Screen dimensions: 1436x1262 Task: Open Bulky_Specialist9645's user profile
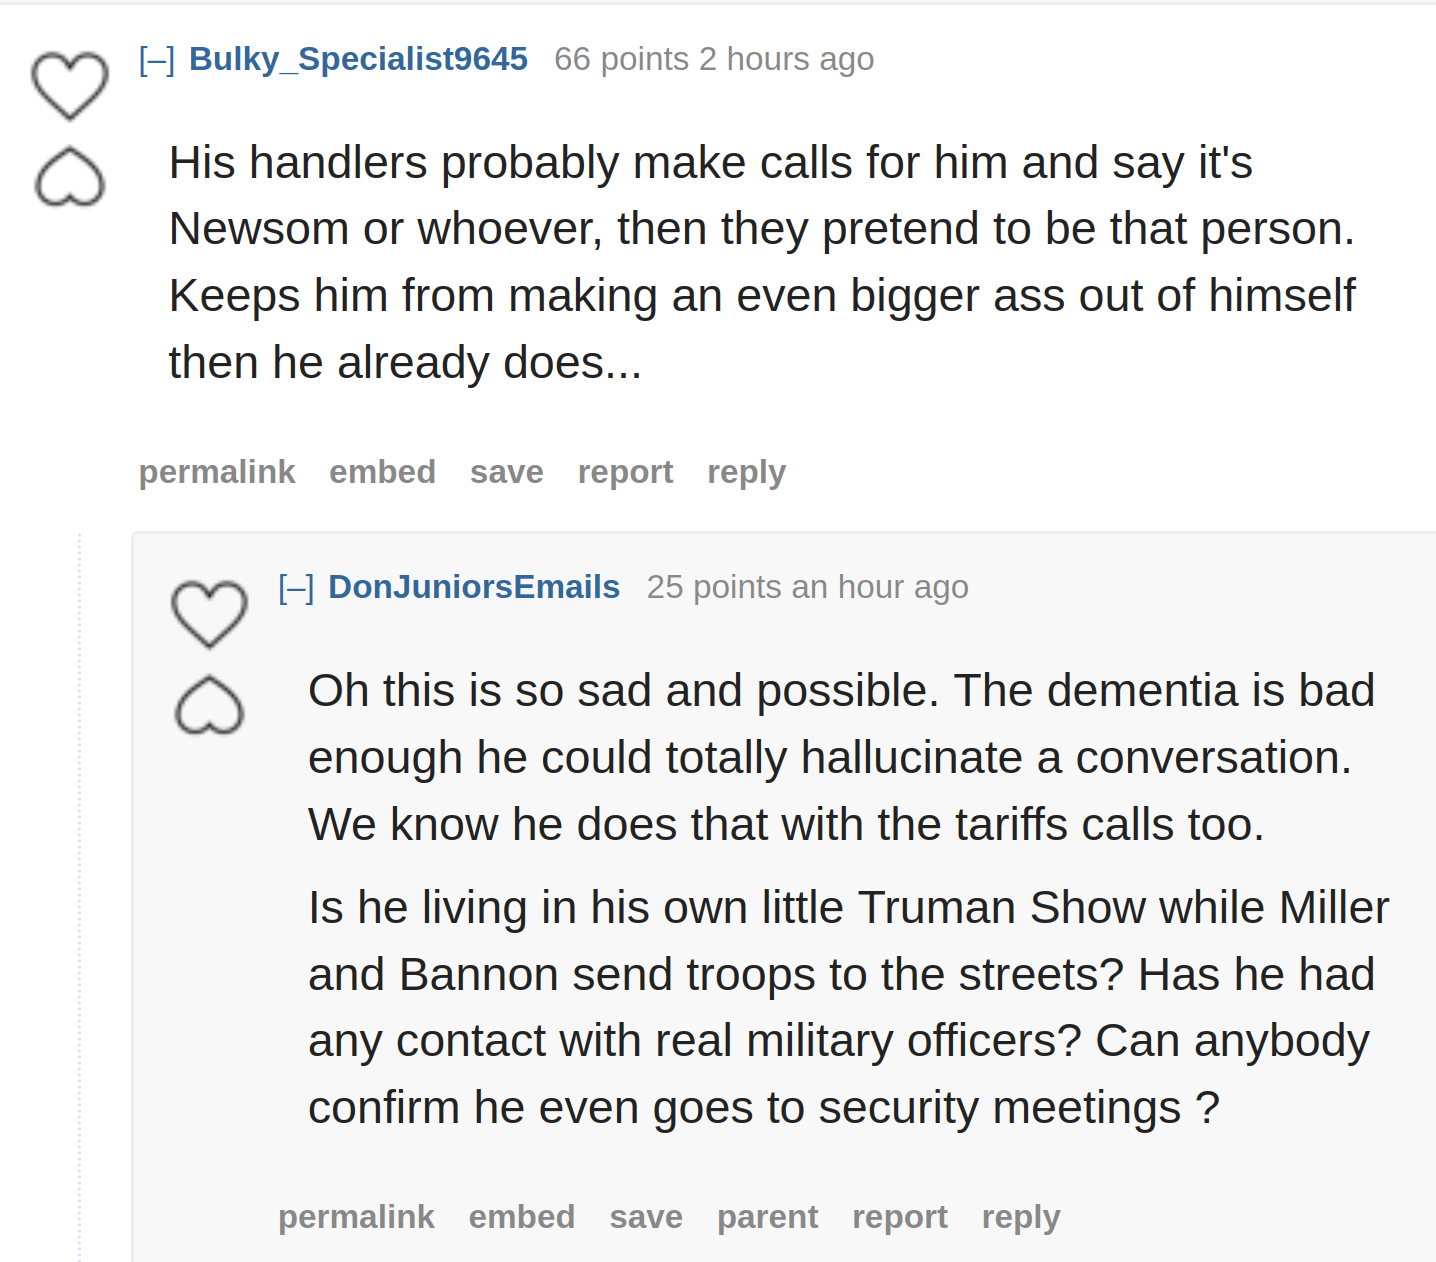[358, 59]
